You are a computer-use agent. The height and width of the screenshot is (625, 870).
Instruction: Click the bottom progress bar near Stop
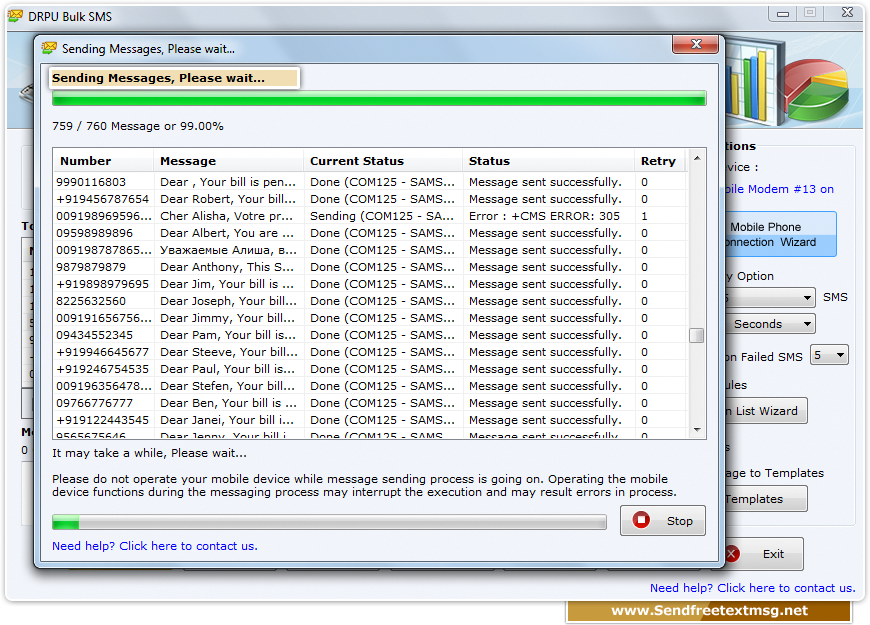(329, 522)
